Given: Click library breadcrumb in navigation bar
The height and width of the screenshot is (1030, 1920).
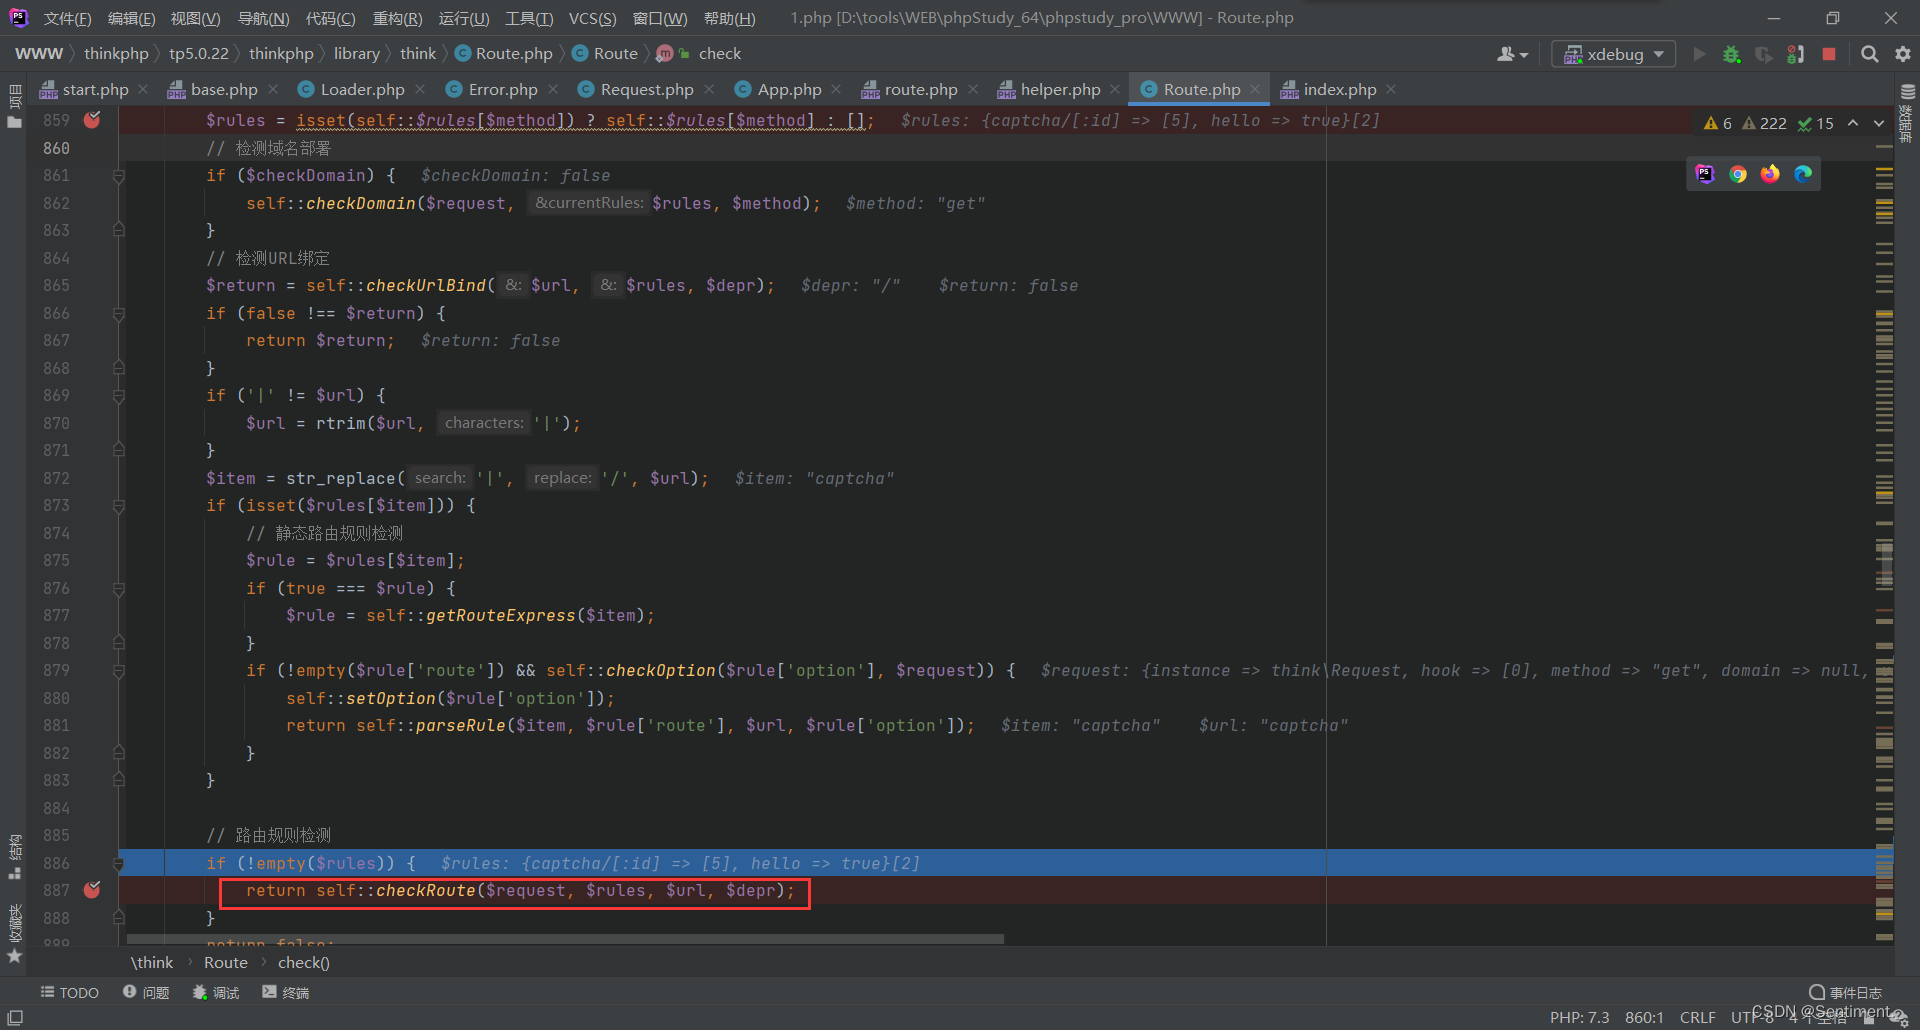Looking at the screenshot, I should point(357,54).
